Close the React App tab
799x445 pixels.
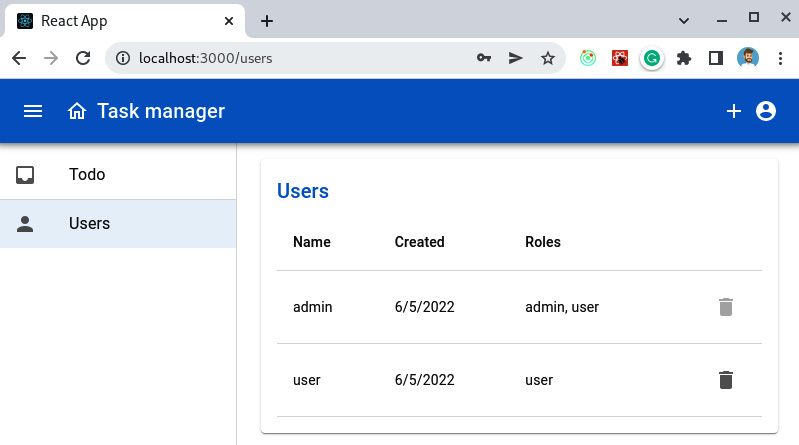point(229,21)
